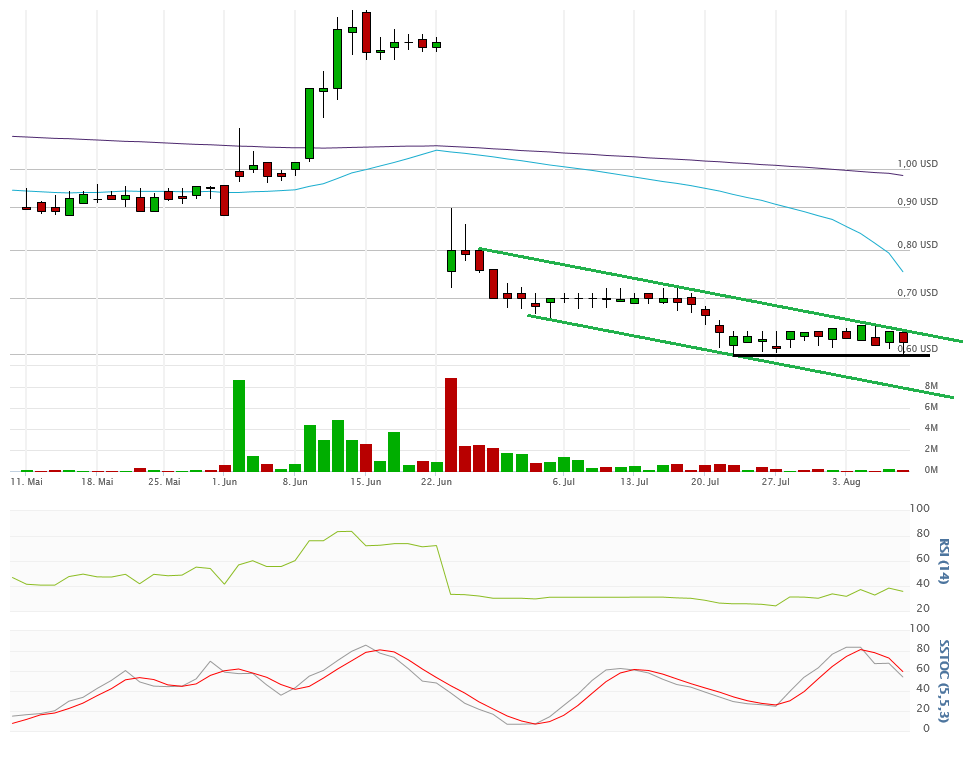968x765 pixels.
Task: Click the tallest green volume bar
Action: (239, 425)
